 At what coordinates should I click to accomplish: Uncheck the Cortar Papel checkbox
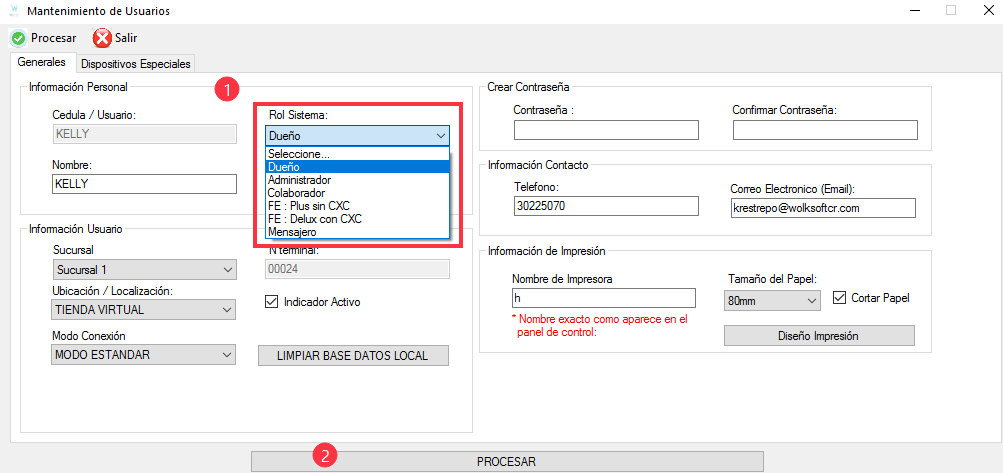(x=840, y=298)
